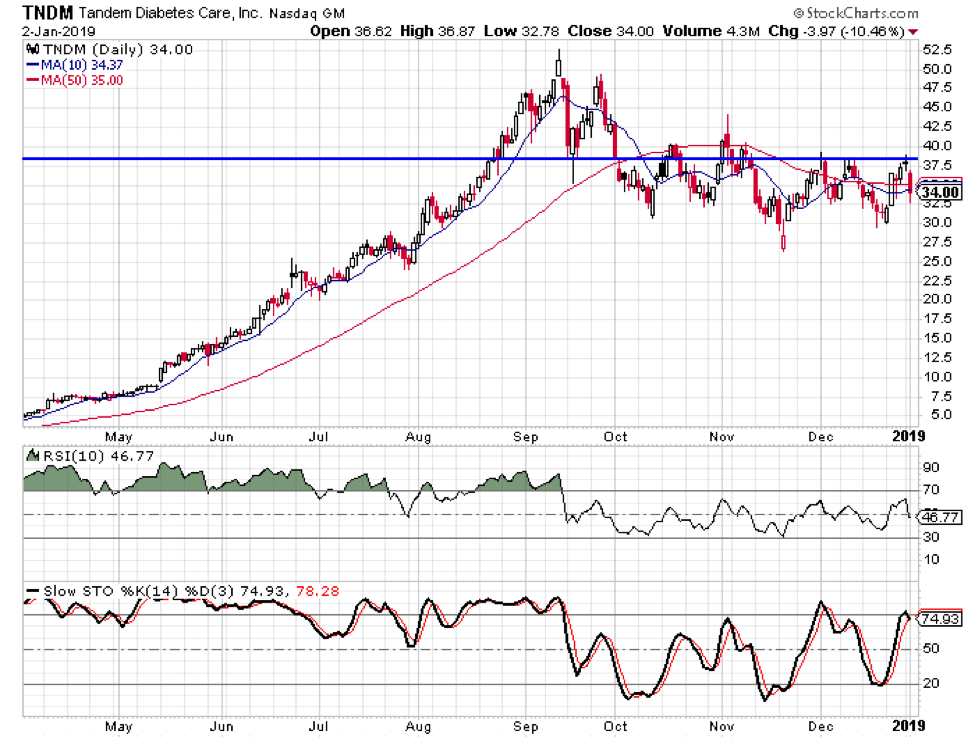974x737 pixels.
Task: Click the 5.0 price axis label
Action: pos(941,414)
